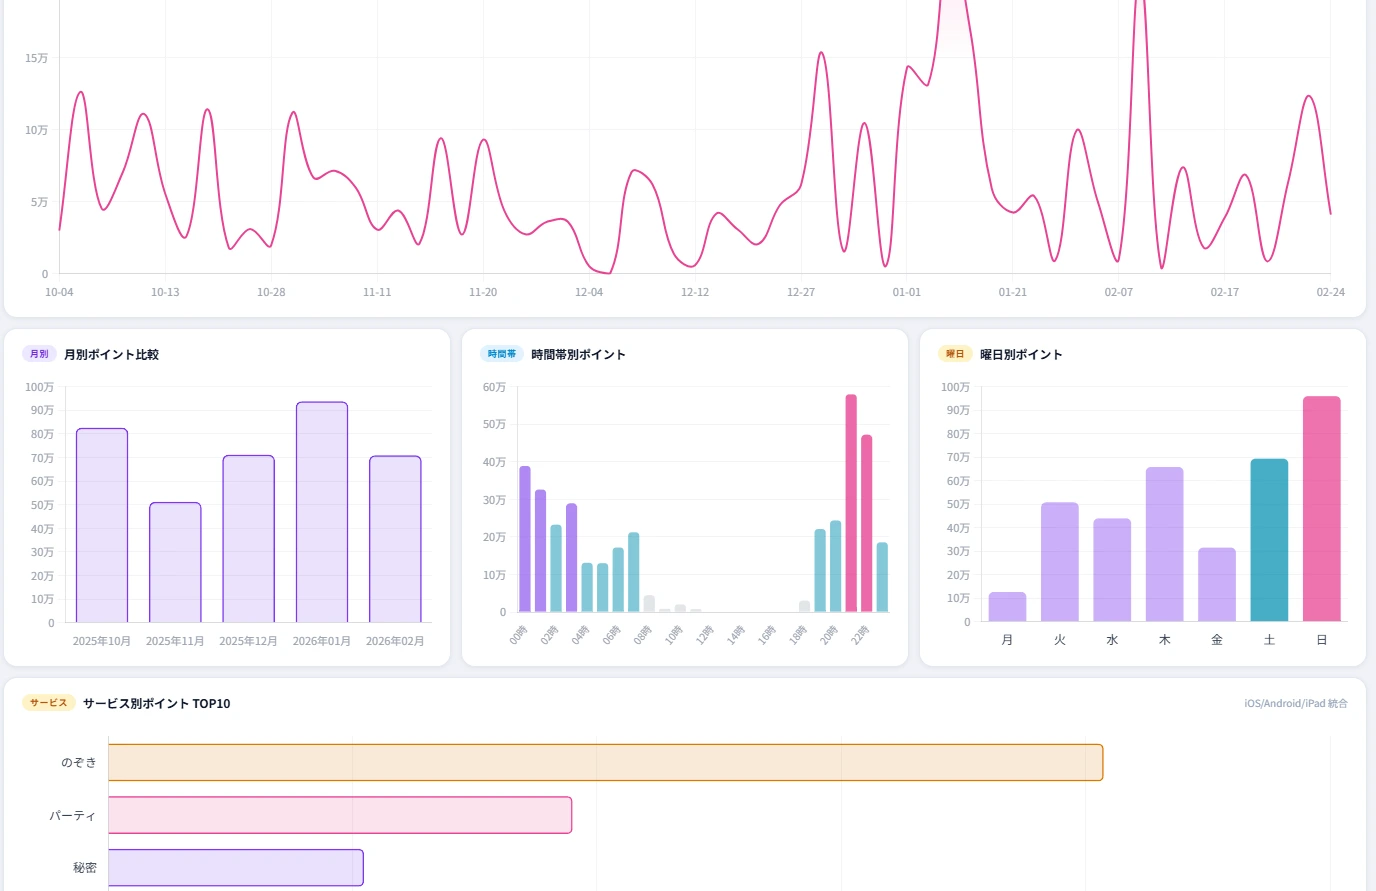Click the サービス別ポイント TOP10 heading
The height and width of the screenshot is (891, 1376).
[x=157, y=704]
